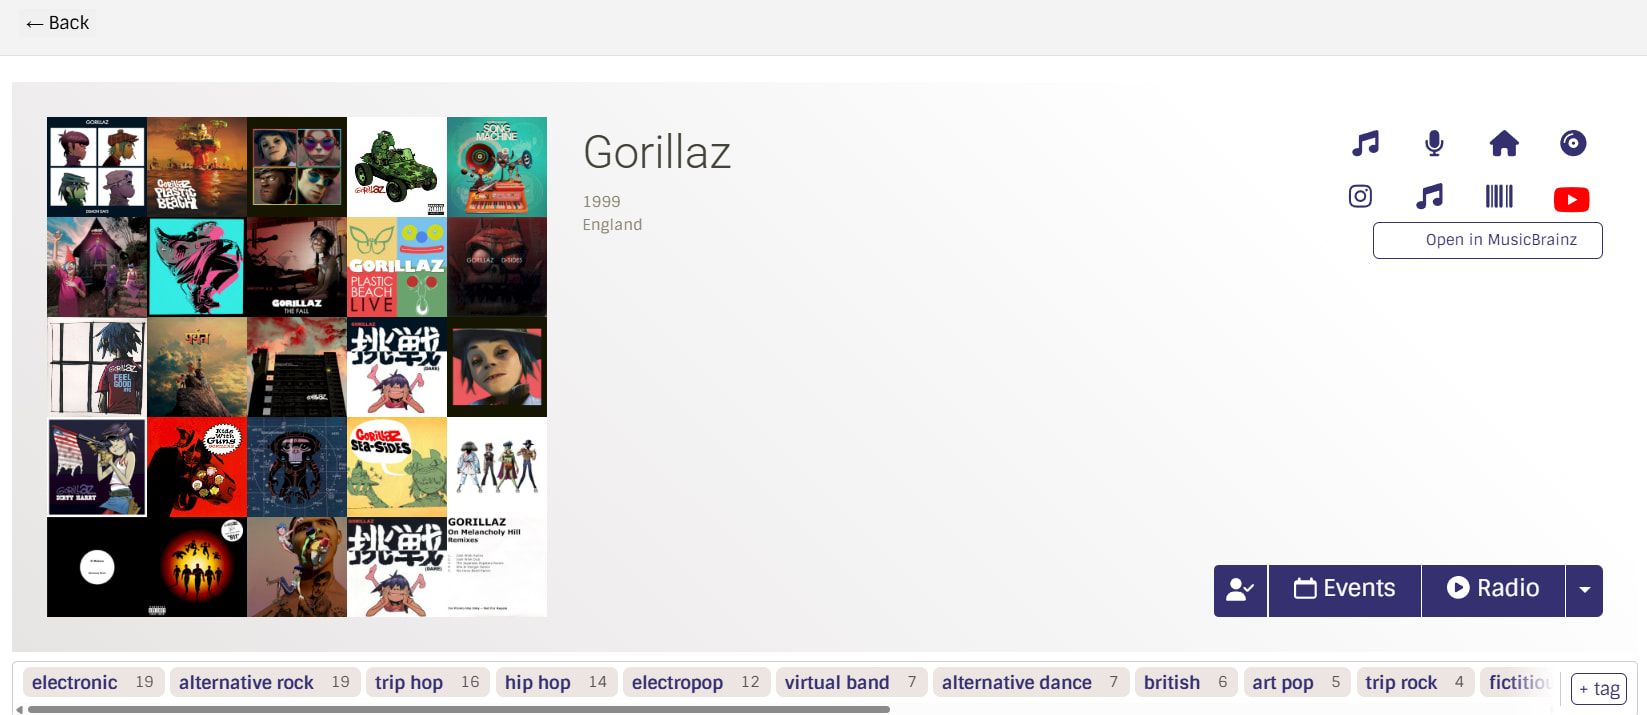Click the follow artist user-check icon
Viewport: 1647px width, 715px height.
(x=1240, y=590)
